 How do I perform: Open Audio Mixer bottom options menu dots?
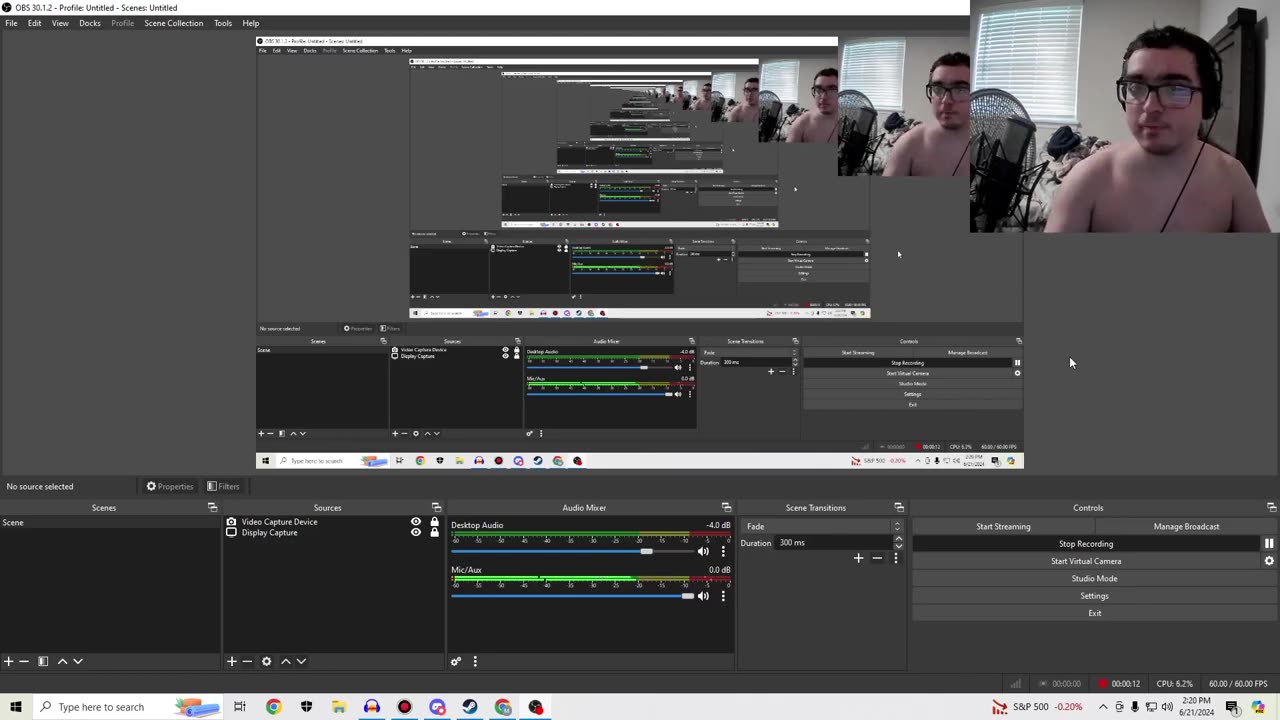pyautogui.click(x=475, y=661)
